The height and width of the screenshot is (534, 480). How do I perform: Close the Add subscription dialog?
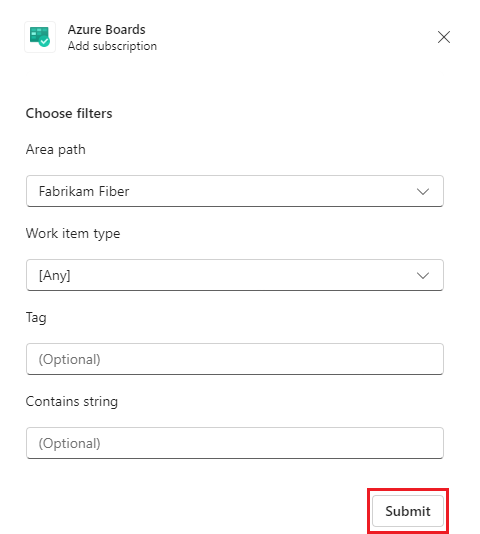pos(444,37)
